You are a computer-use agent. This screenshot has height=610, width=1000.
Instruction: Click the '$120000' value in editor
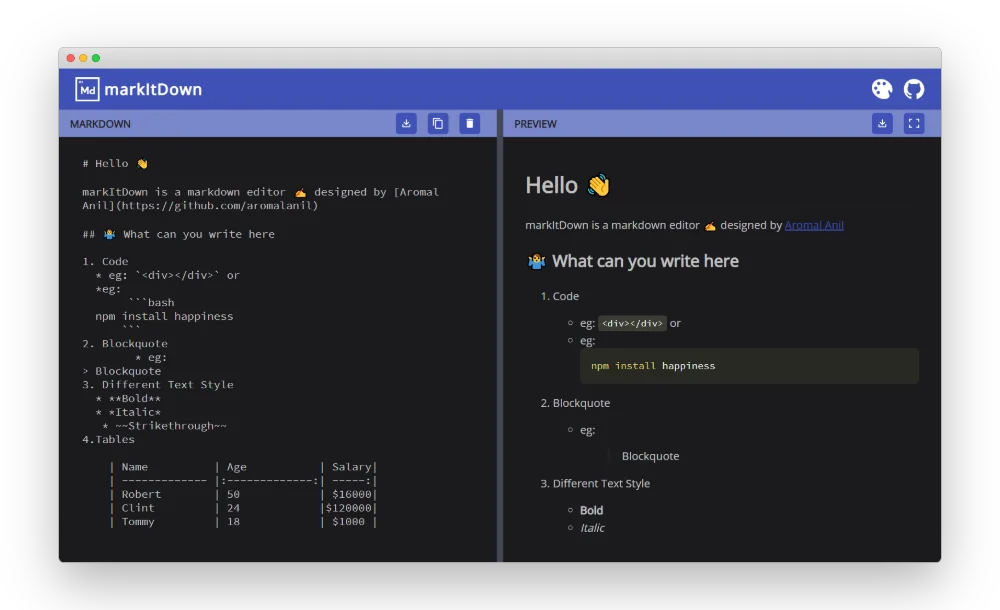pos(348,509)
